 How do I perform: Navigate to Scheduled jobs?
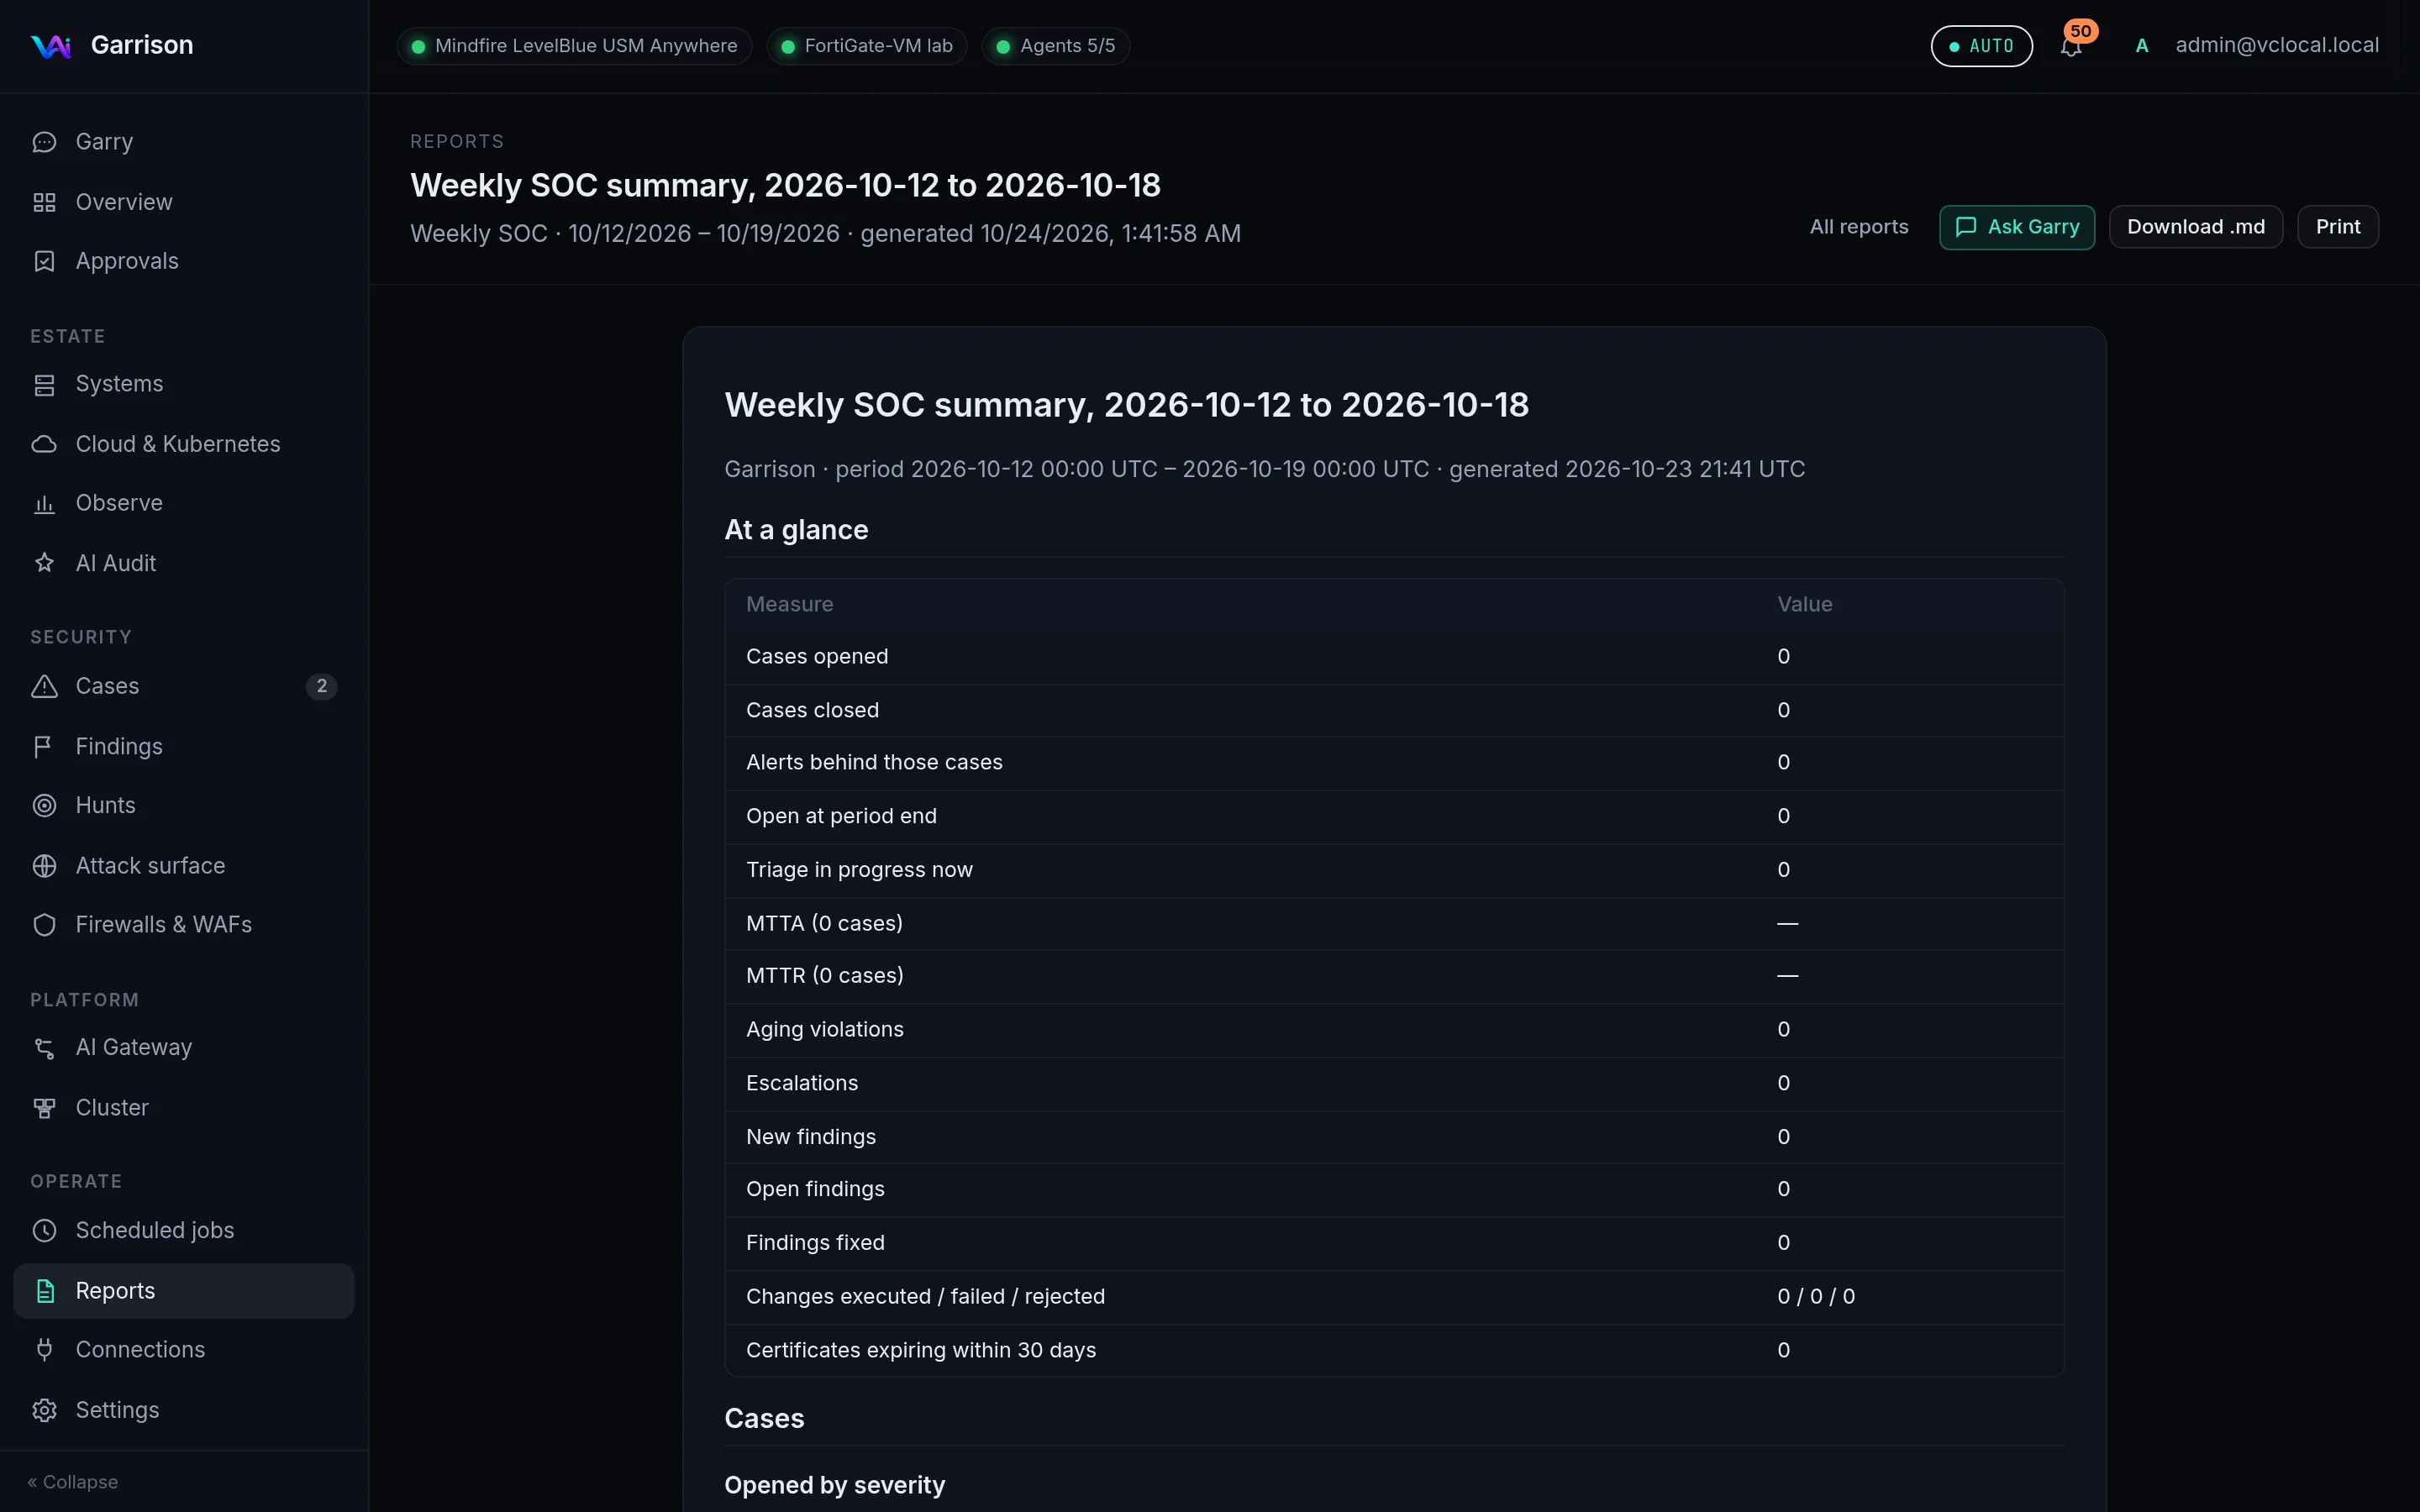tap(184, 1230)
